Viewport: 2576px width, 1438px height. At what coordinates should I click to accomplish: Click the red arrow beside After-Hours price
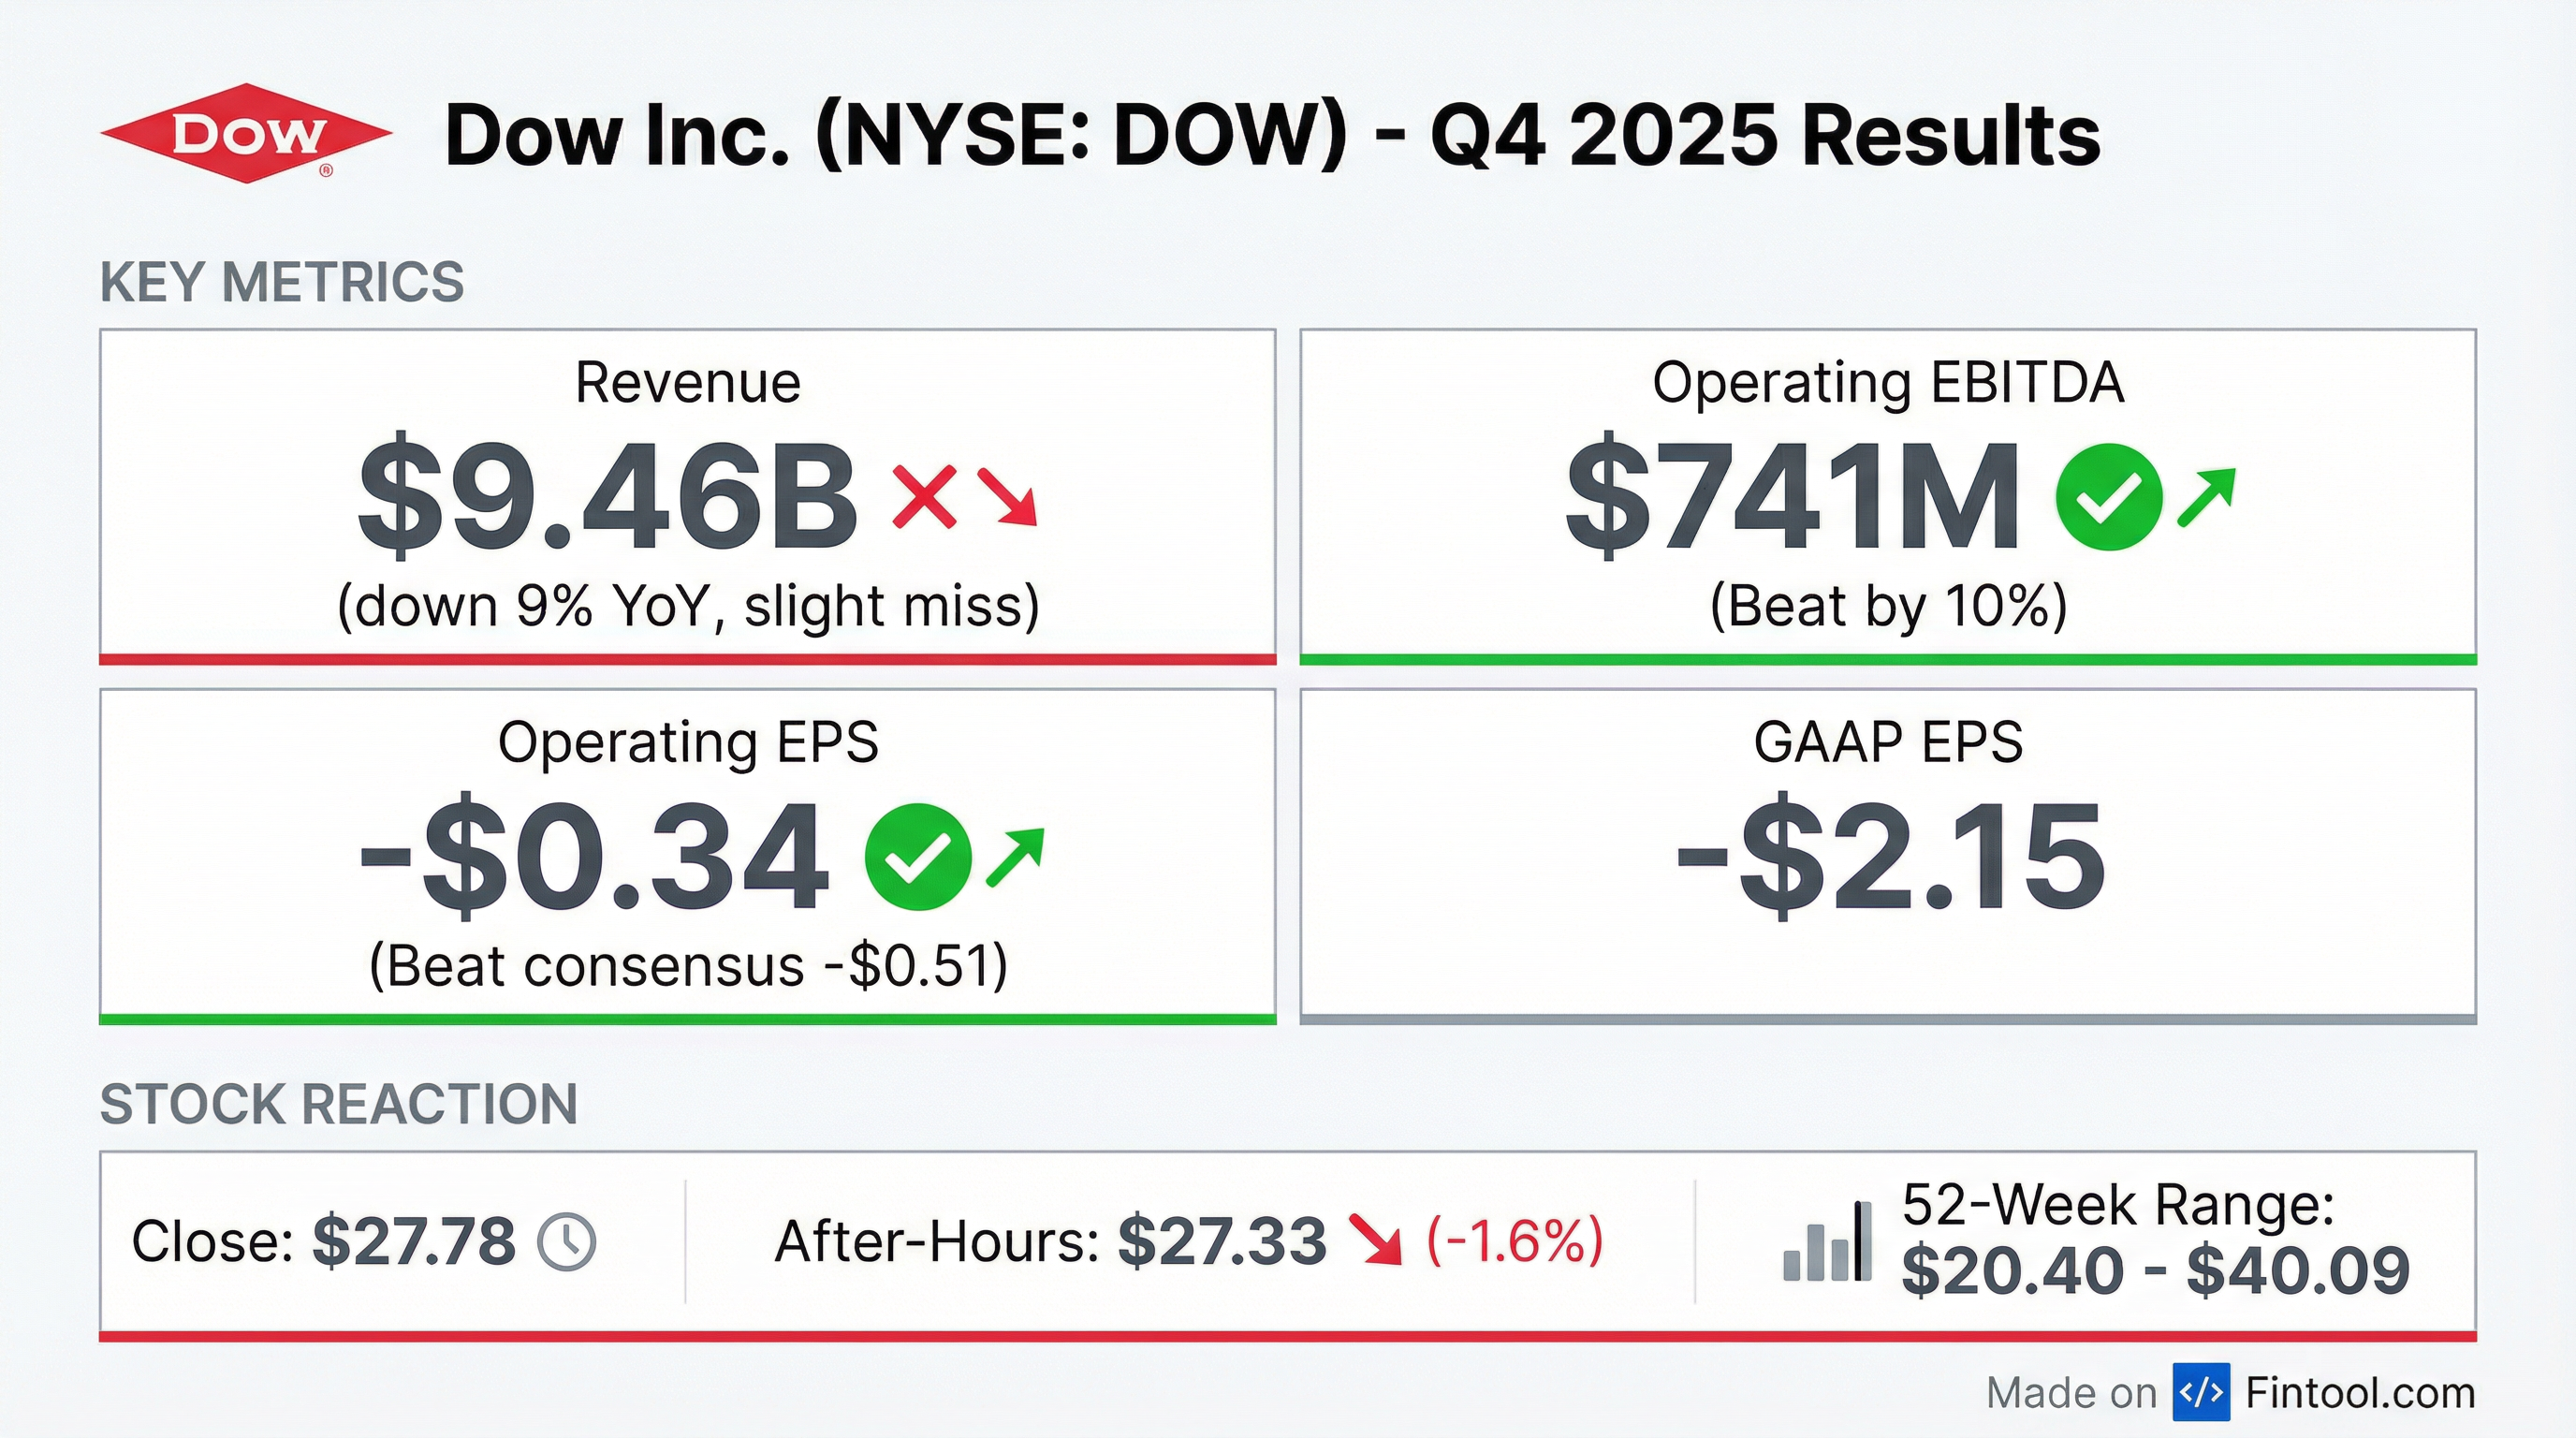click(x=1375, y=1240)
